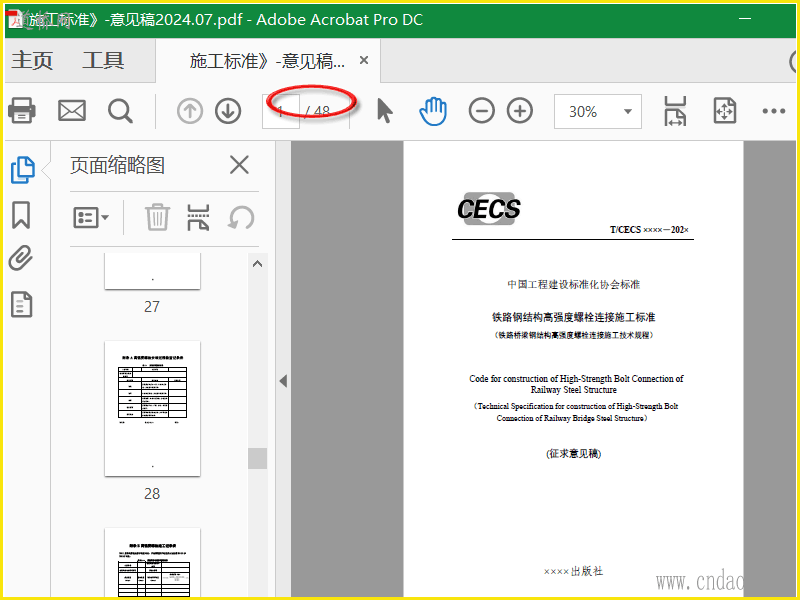Send the file by email envelope icon
The height and width of the screenshot is (600, 800).
71,110
